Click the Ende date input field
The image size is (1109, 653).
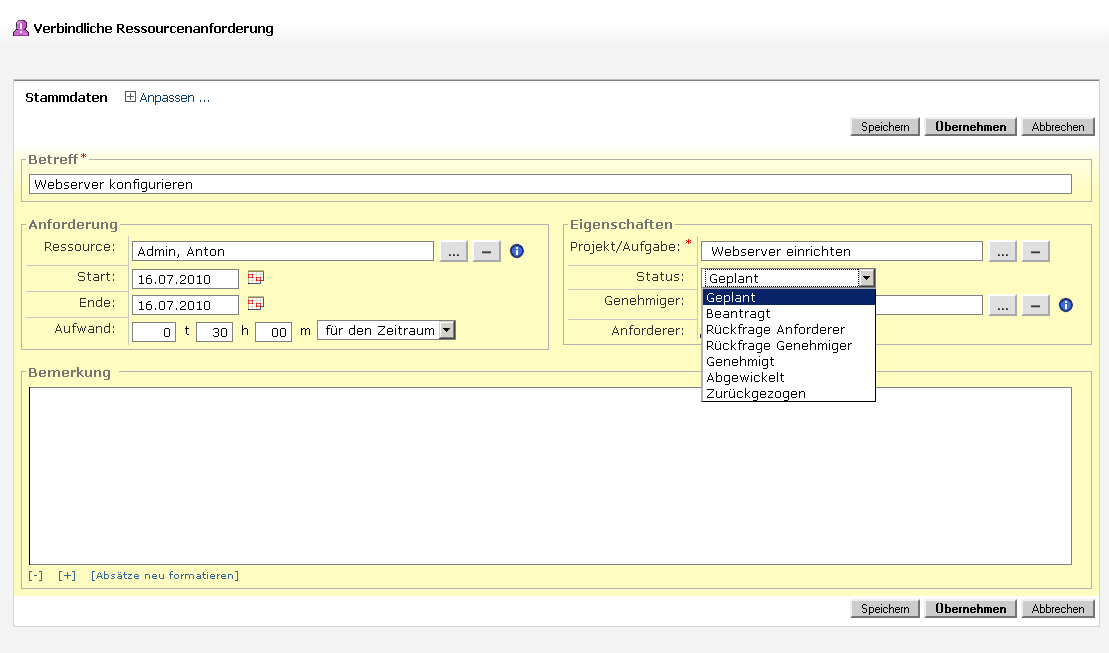pos(185,305)
